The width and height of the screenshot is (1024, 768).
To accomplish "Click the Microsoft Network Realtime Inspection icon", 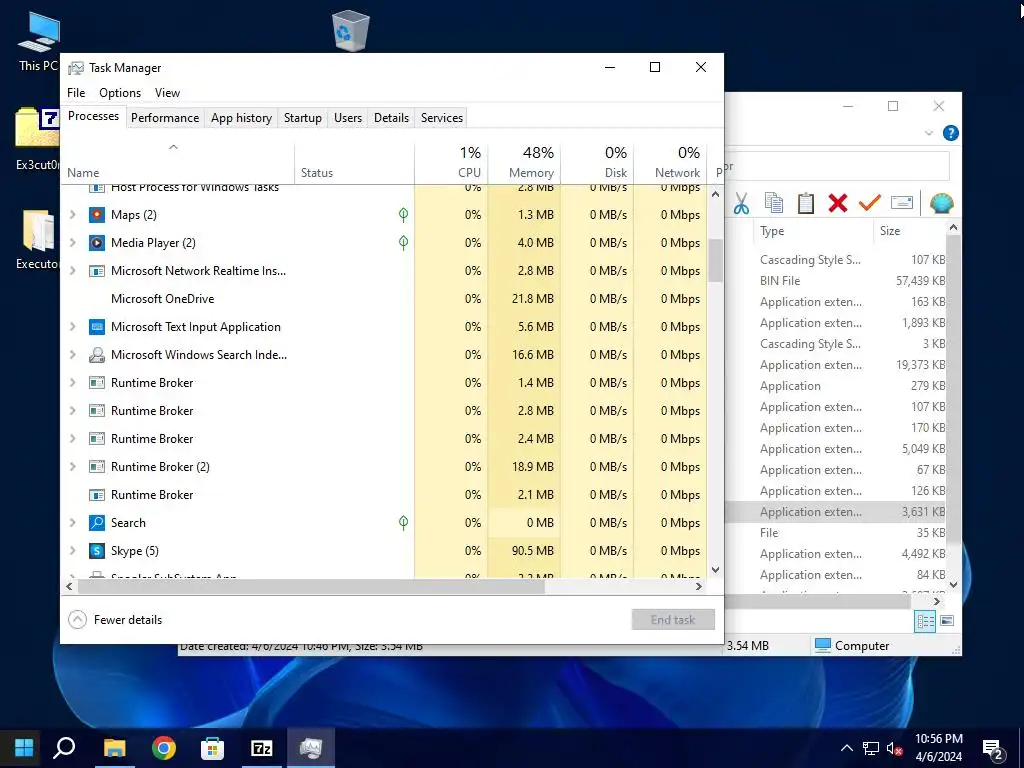I will [97, 271].
